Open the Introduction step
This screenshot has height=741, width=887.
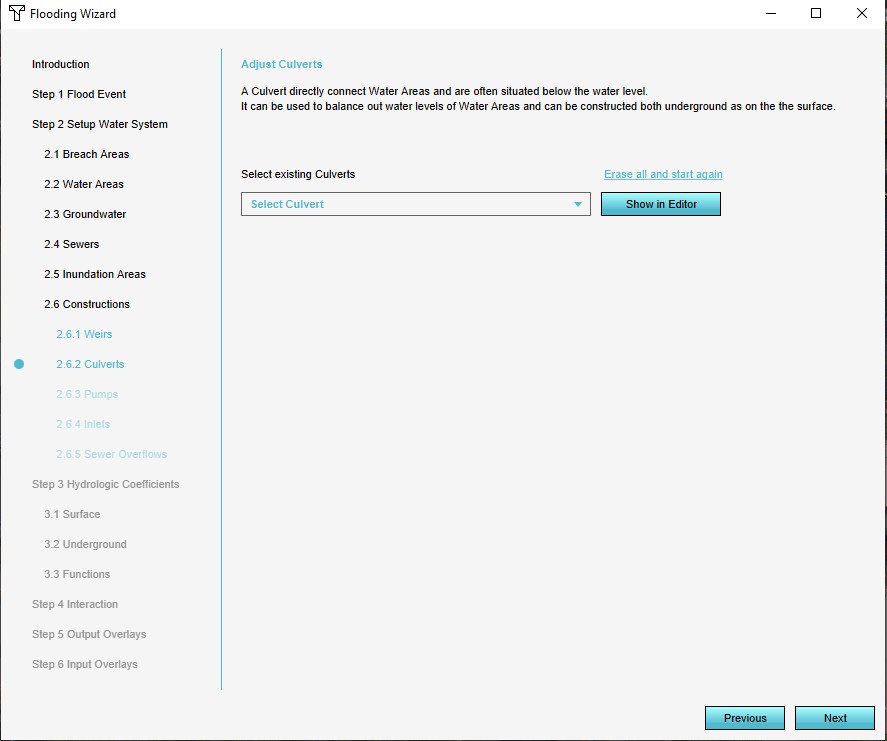(x=60, y=64)
